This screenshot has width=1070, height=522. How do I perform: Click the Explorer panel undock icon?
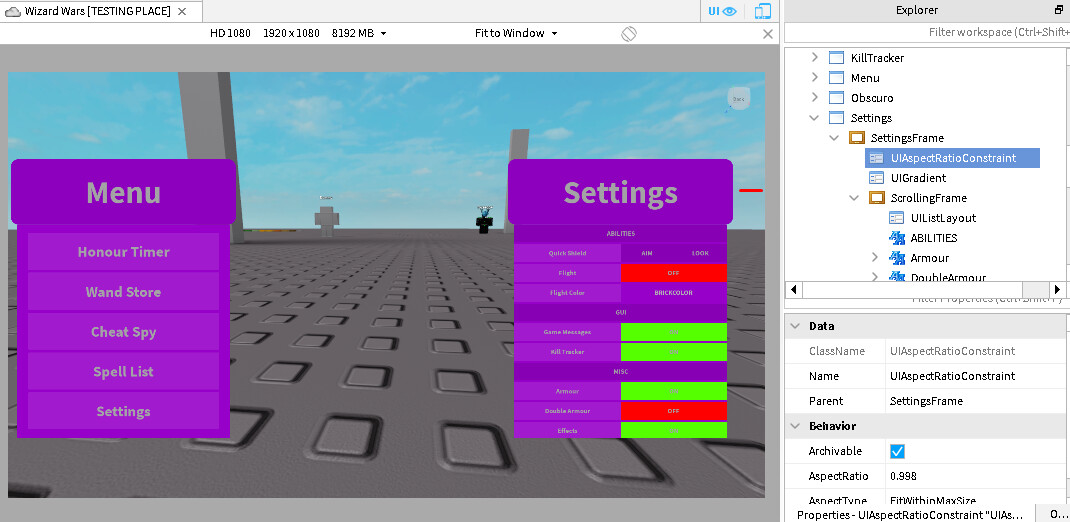click(x=1058, y=10)
